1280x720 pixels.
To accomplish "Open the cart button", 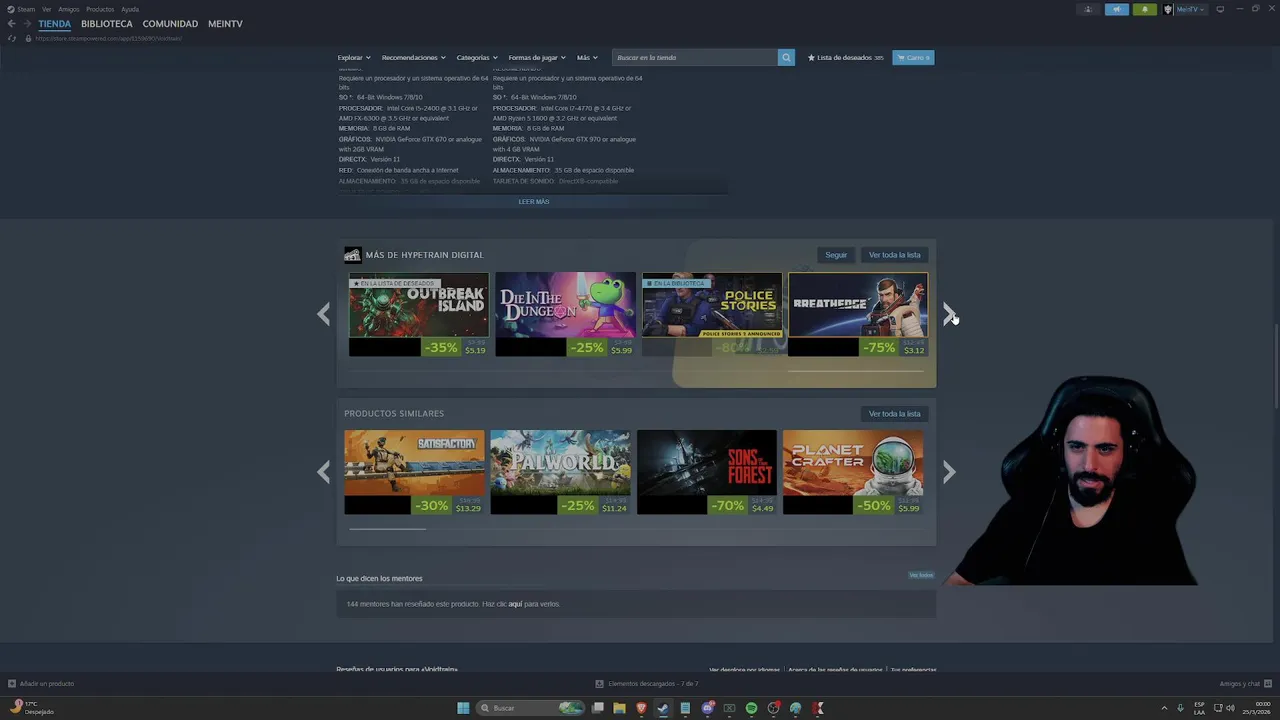I will 913,57.
